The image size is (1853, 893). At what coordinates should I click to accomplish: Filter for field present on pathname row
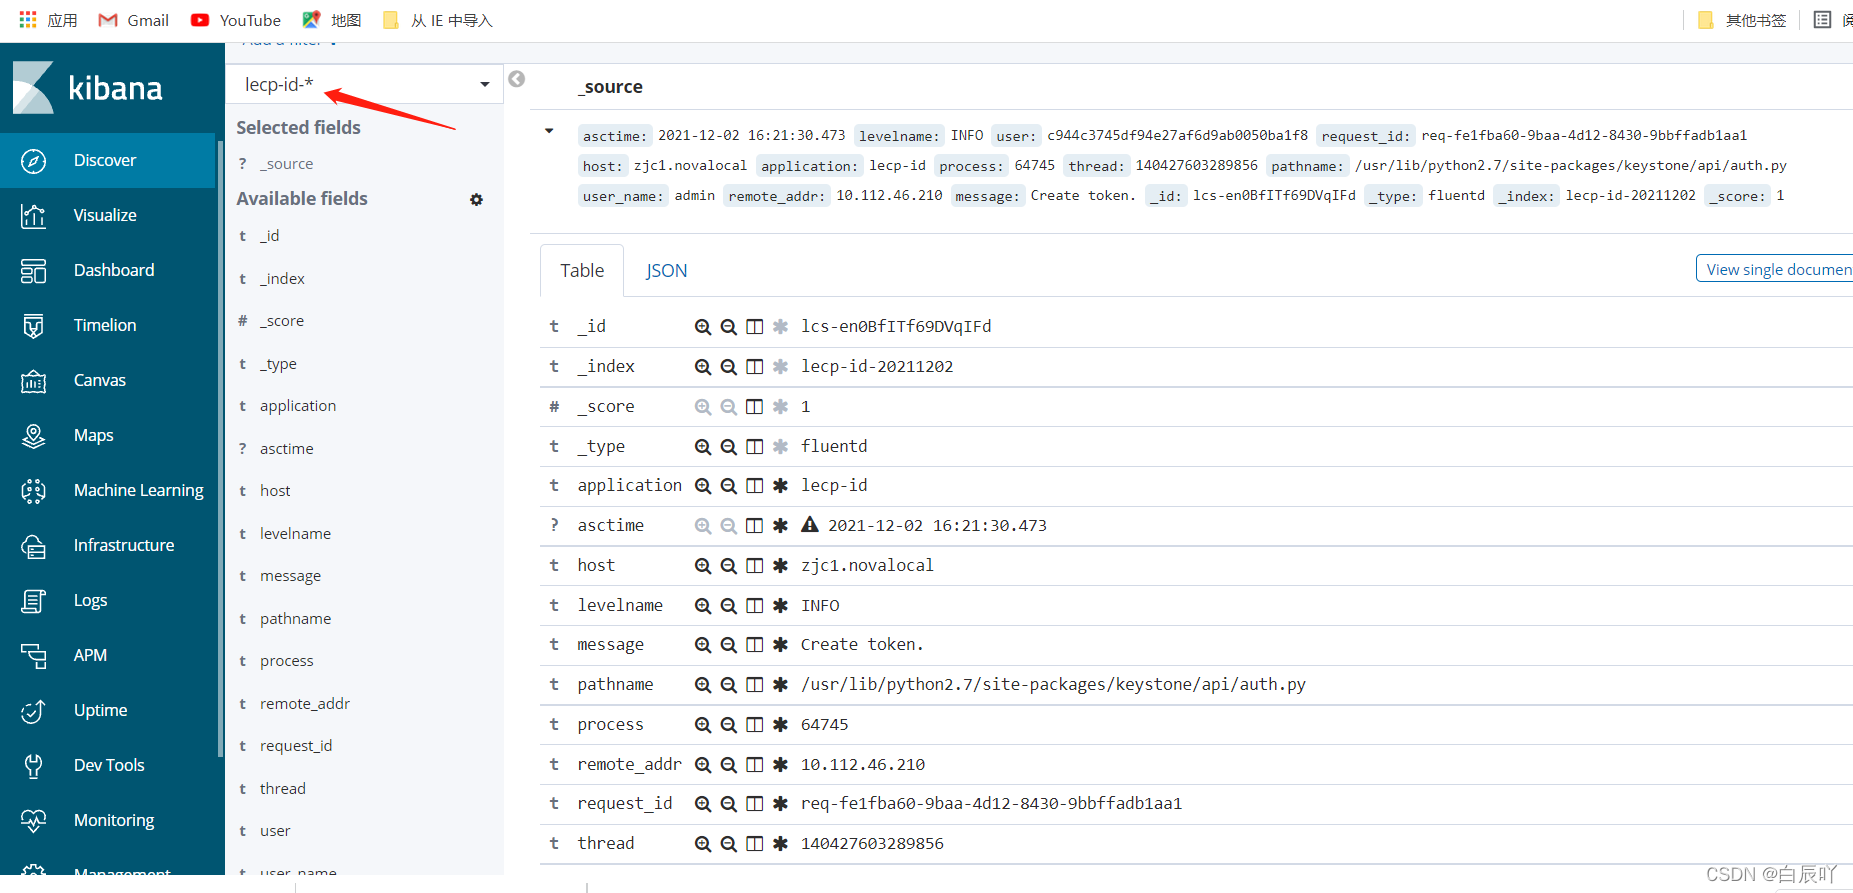781,685
